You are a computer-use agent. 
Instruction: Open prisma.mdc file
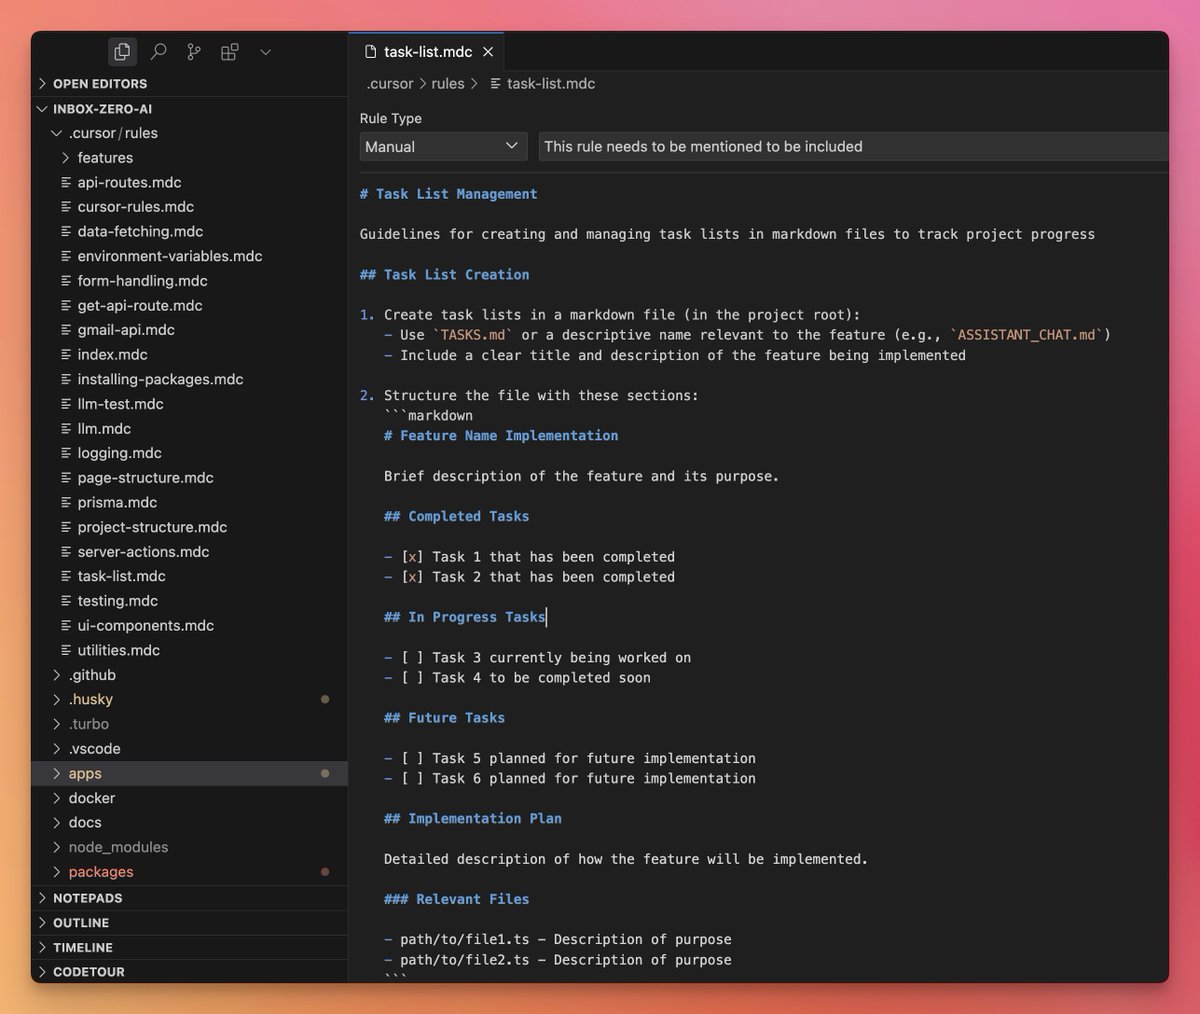pos(190,502)
